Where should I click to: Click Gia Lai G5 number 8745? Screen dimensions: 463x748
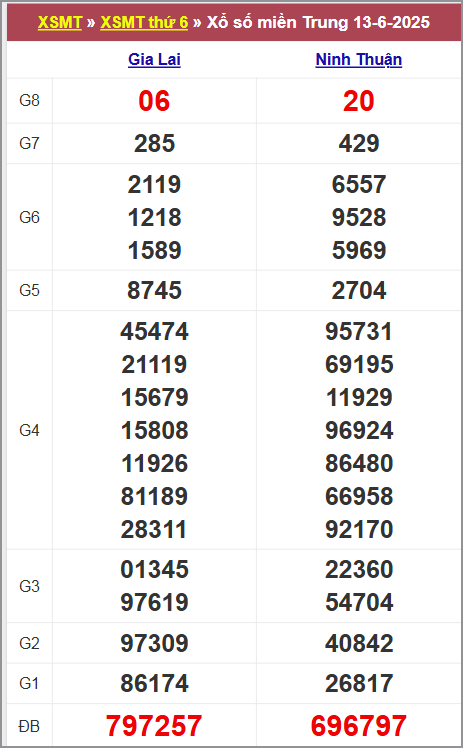pyautogui.click(x=154, y=291)
